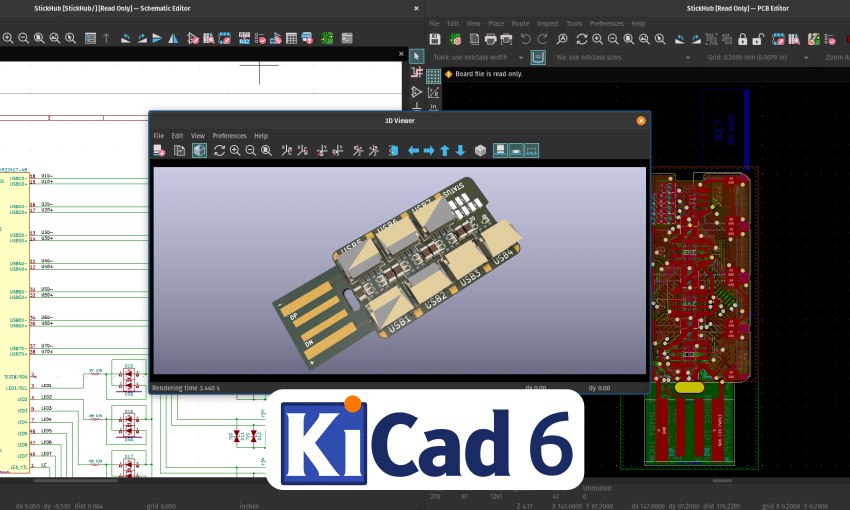Zoom in using 3D Viewer toolbar
850x510 pixels.
[235, 151]
